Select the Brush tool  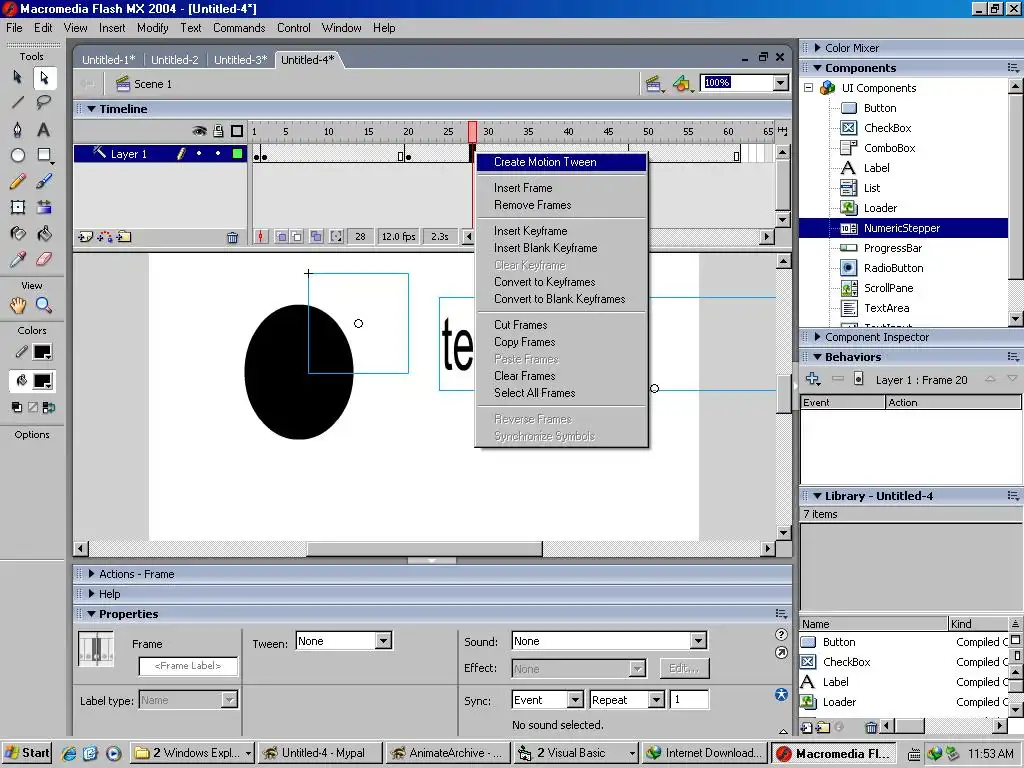pos(44,181)
